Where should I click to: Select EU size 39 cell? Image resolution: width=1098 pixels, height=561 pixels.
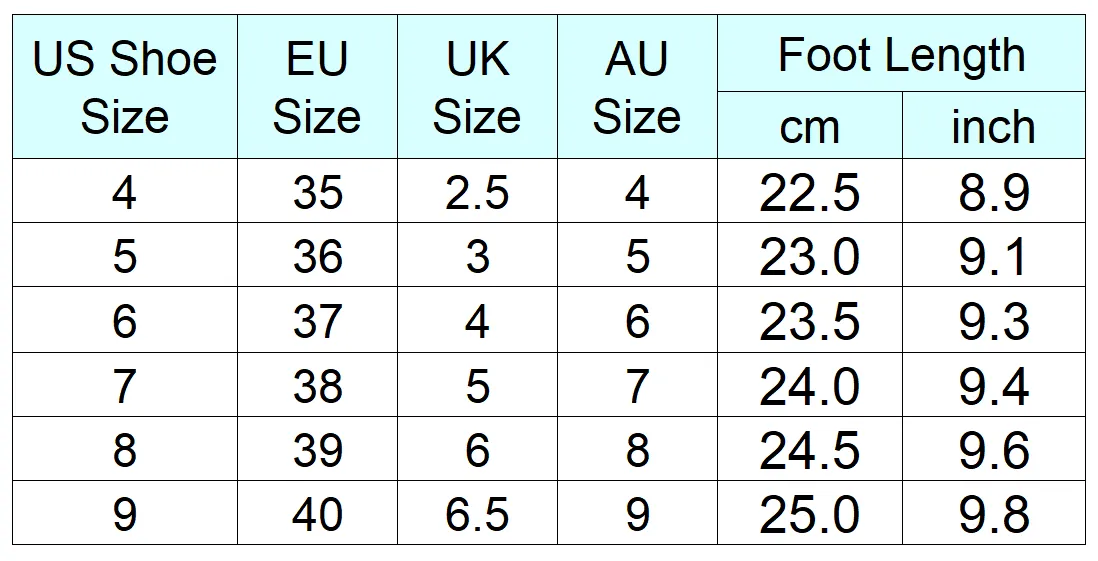point(317,449)
